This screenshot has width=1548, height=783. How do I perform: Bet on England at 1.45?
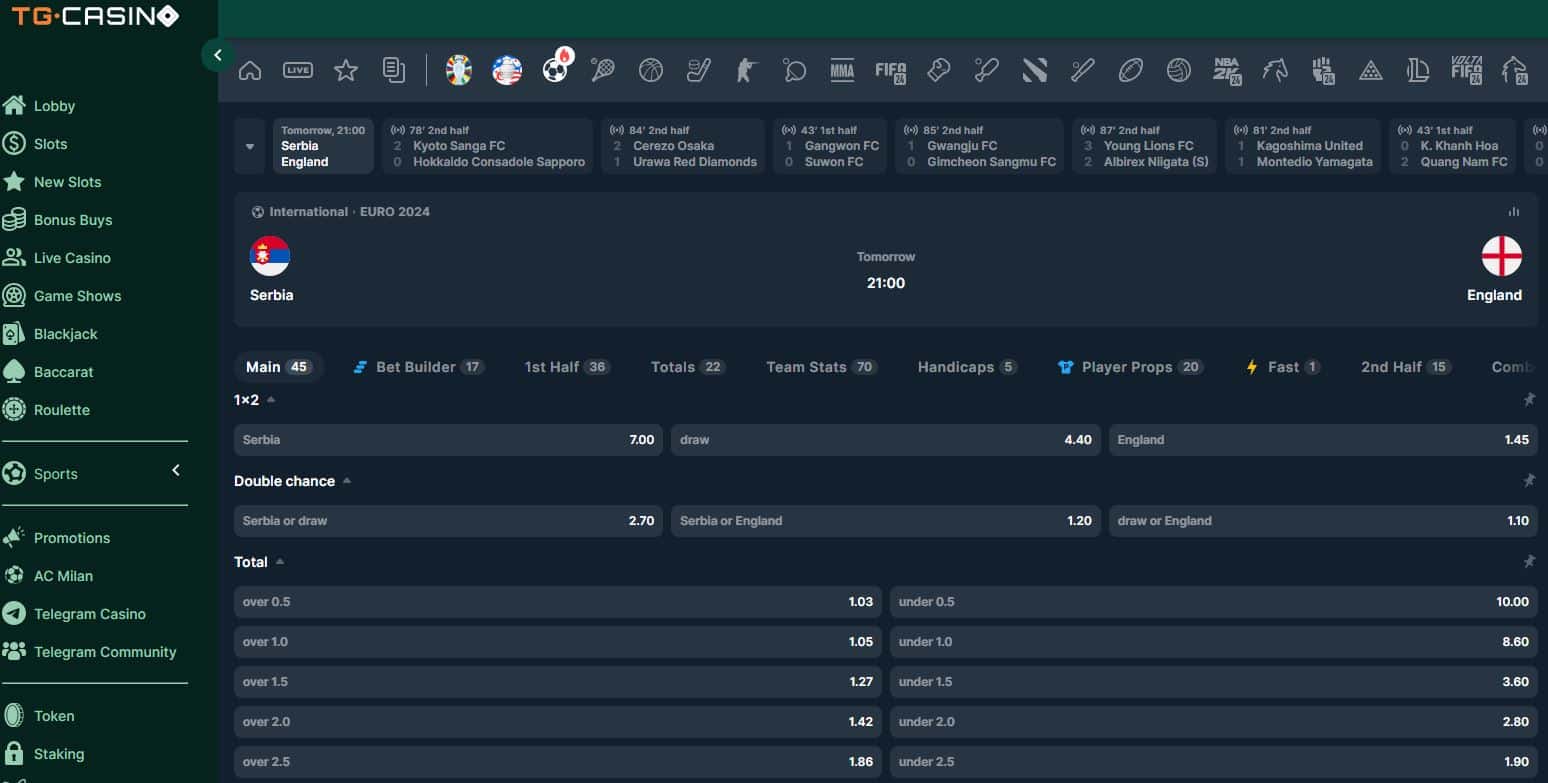pos(1323,440)
